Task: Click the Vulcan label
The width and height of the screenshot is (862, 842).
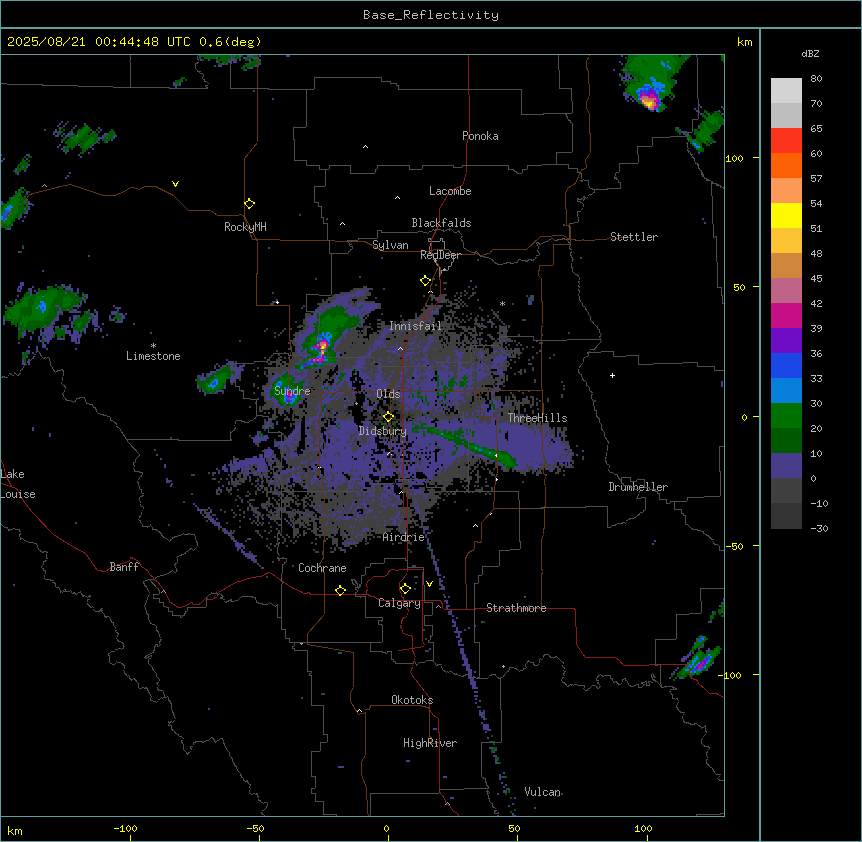Action: pyautogui.click(x=543, y=792)
